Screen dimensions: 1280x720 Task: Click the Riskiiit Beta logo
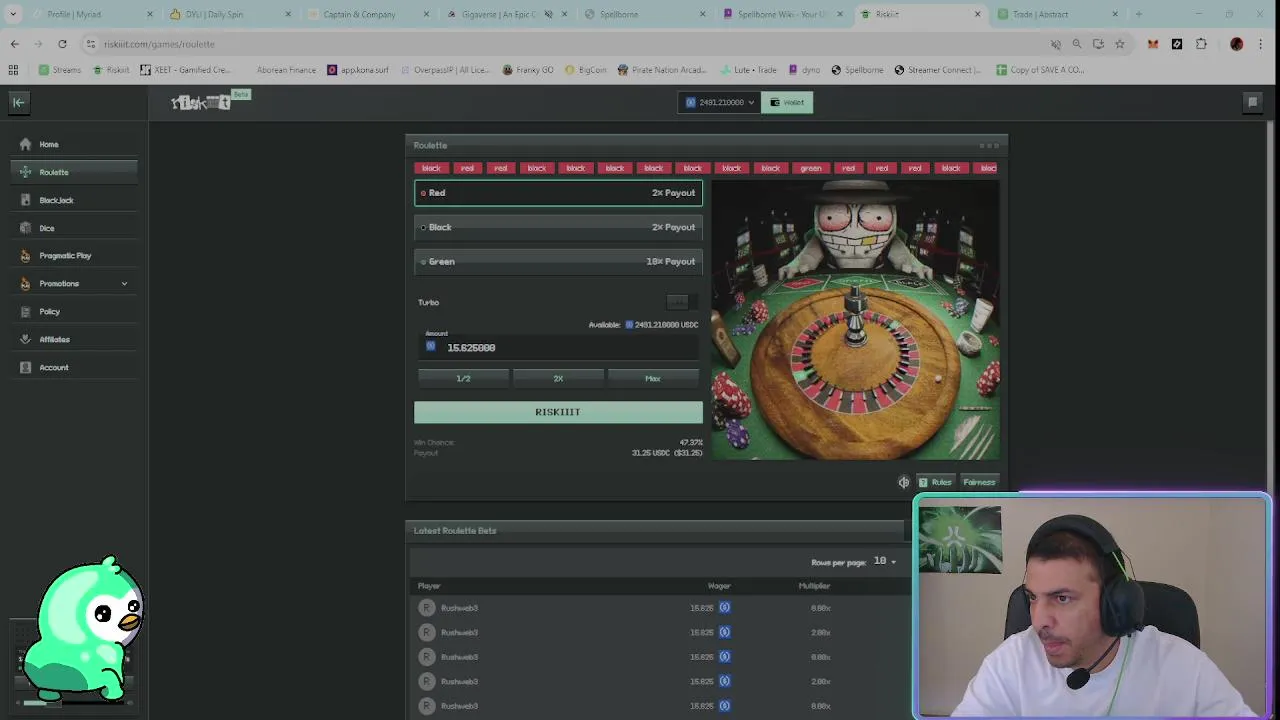[209, 101]
